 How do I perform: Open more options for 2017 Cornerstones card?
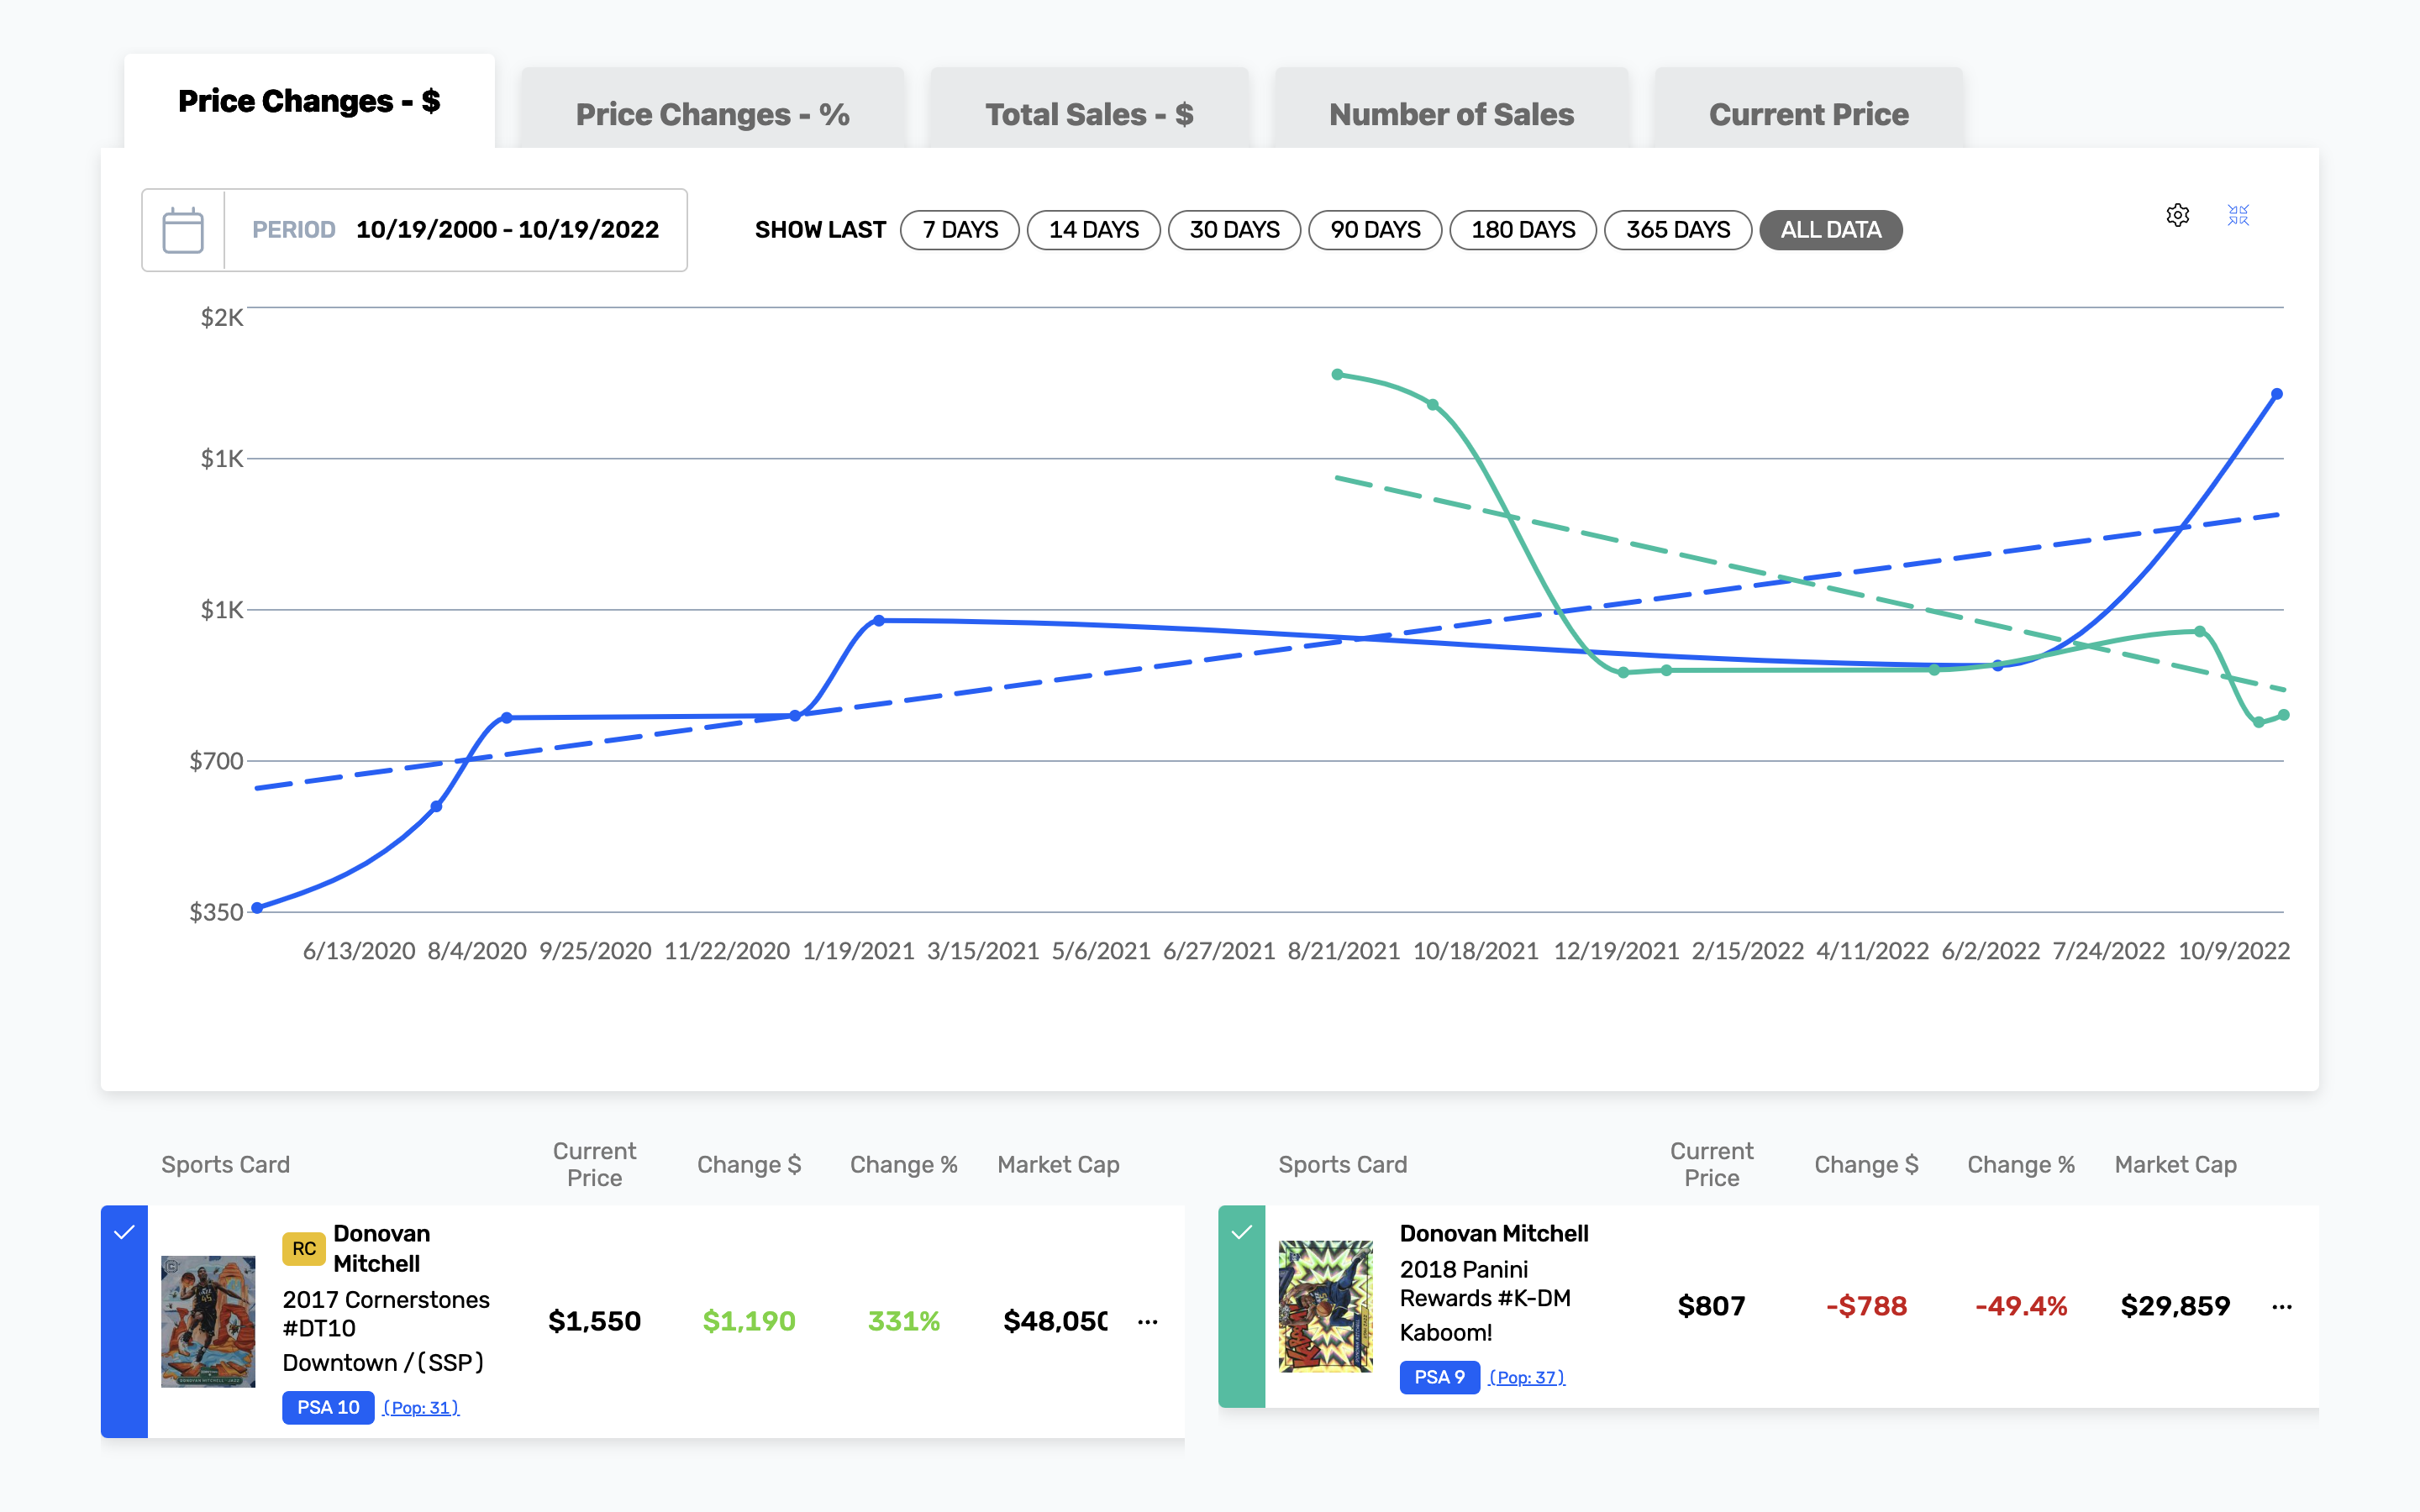pos(1147,1322)
